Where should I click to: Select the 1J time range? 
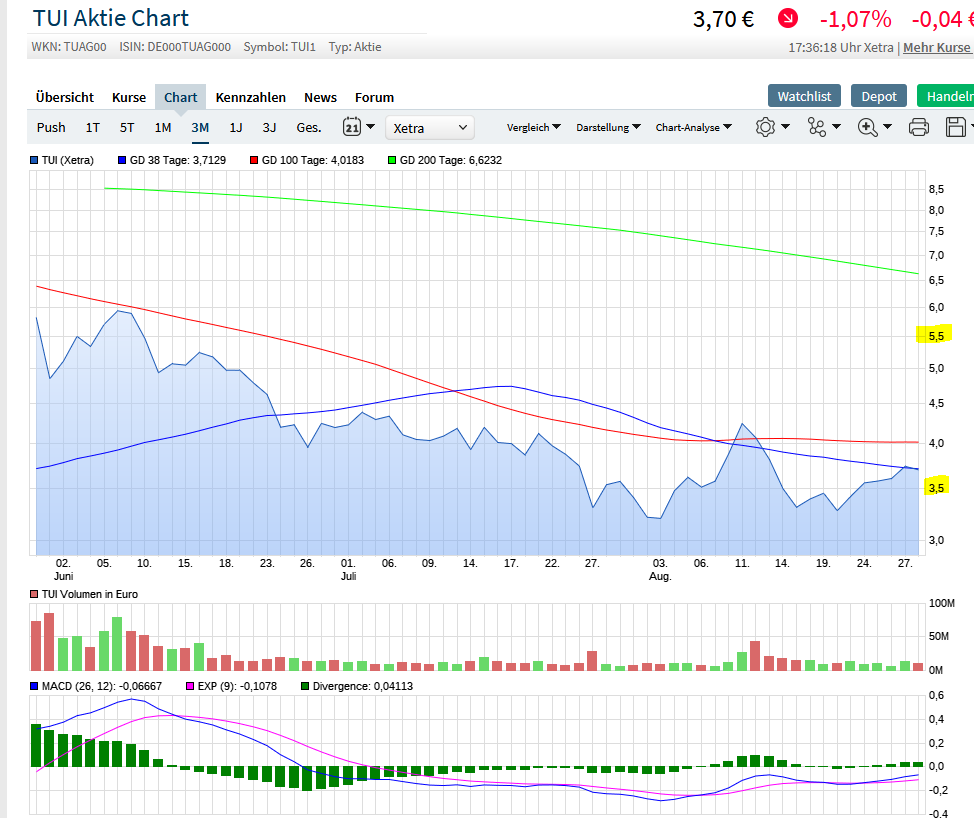pyautogui.click(x=236, y=127)
